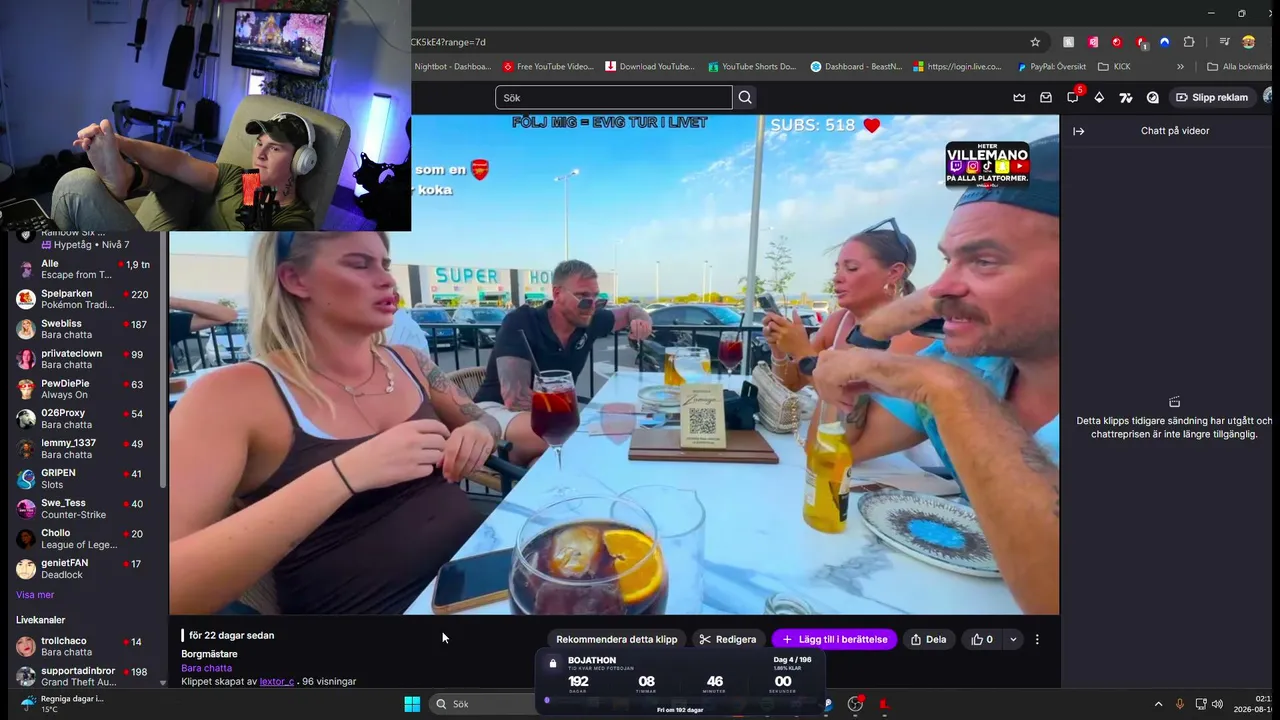Image resolution: width=1280 pixels, height=720 pixels.
Task: Open Download YouTube bookmark
Action: pos(650,67)
